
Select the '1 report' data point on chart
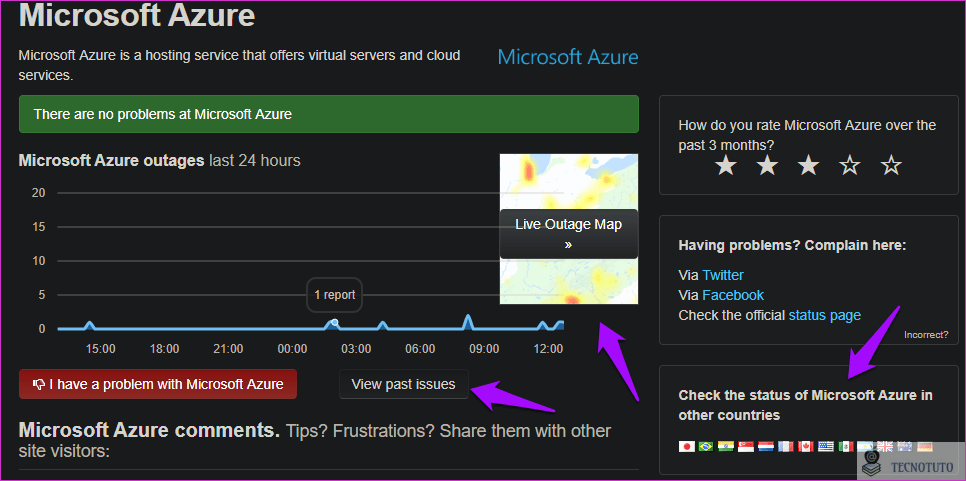coord(335,321)
